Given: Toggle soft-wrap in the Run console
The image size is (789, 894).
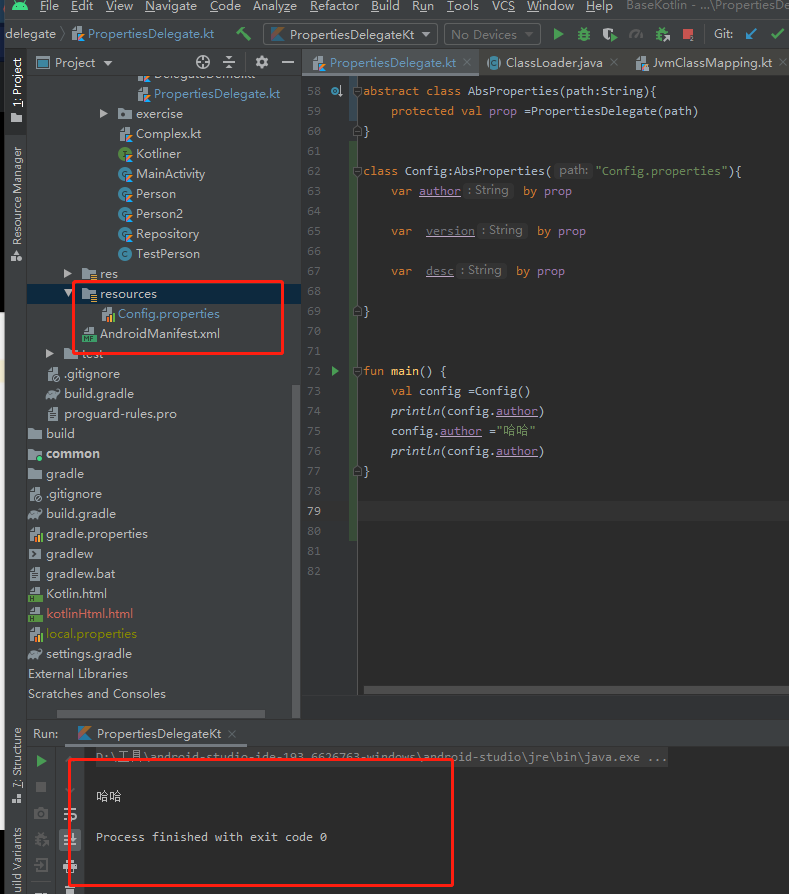Looking at the screenshot, I should 70,814.
